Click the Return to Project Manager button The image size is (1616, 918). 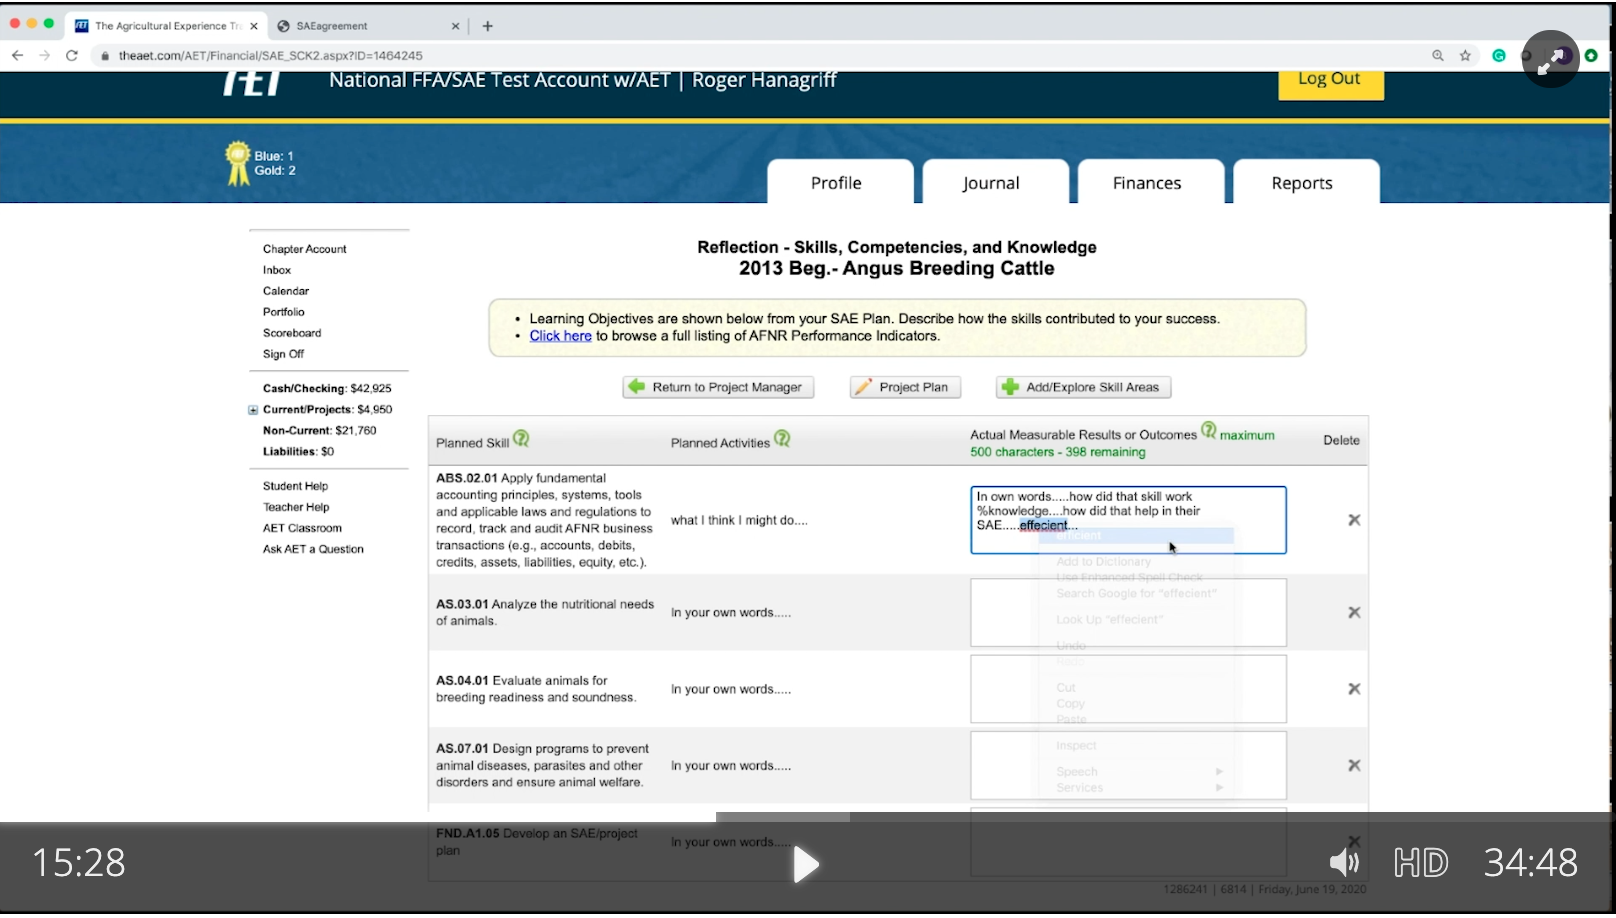[x=717, y=387]
